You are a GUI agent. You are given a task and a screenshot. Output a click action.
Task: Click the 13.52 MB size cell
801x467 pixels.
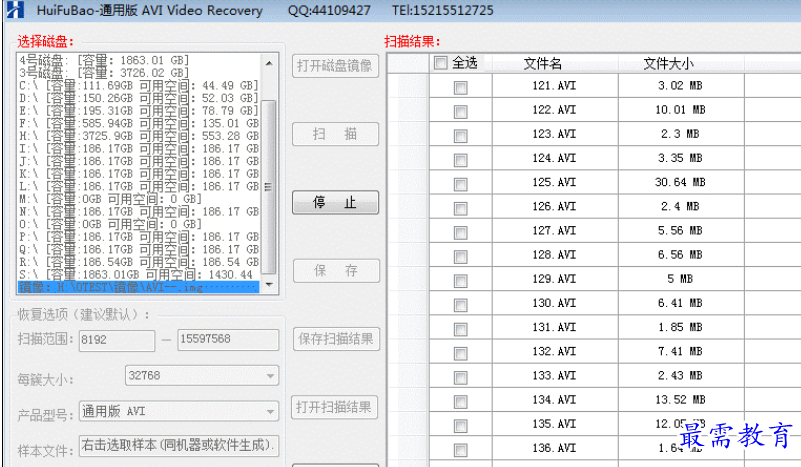coord(680,400)
